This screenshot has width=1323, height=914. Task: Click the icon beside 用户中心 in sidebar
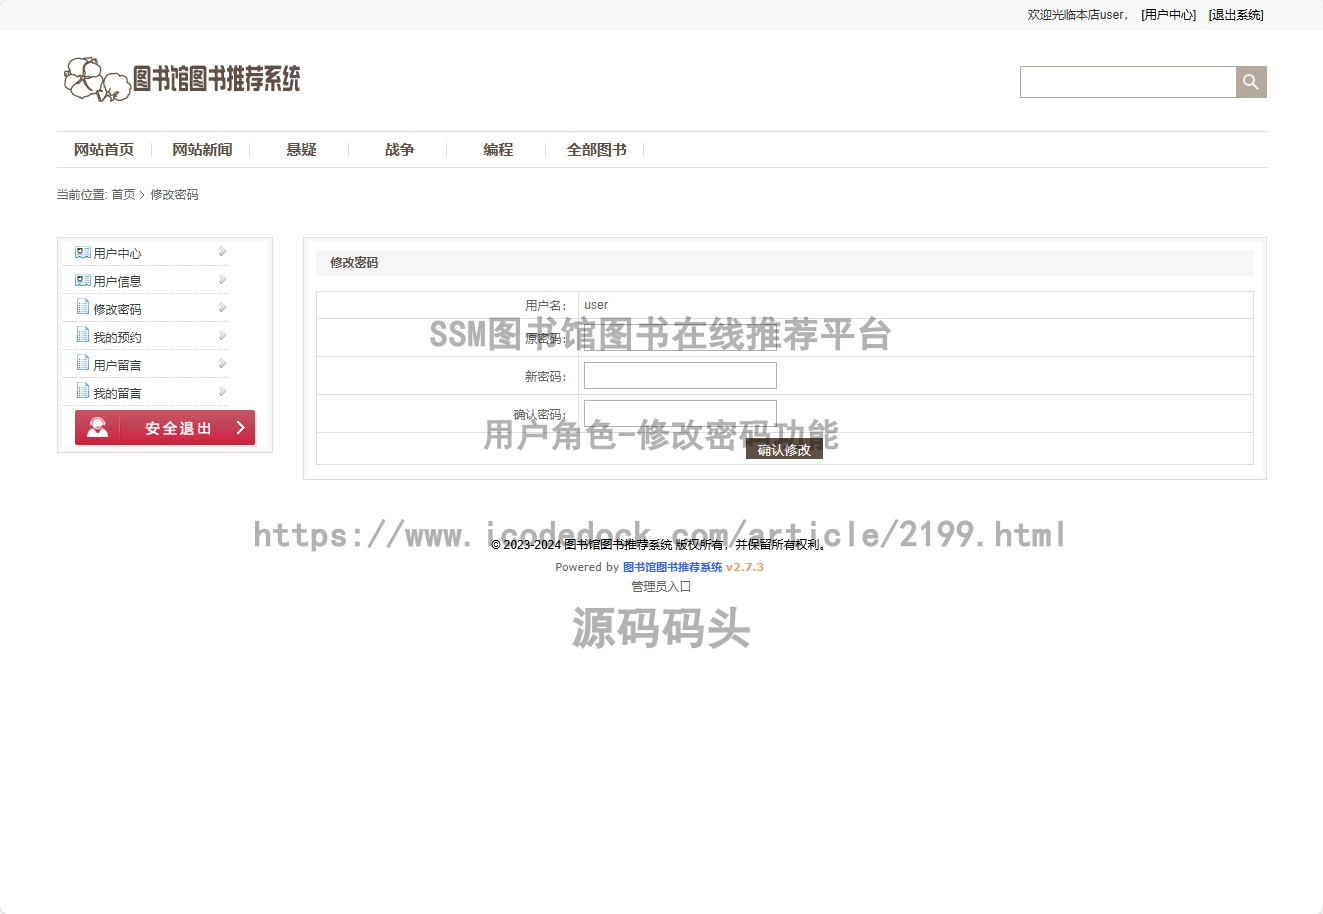point(83,253)
